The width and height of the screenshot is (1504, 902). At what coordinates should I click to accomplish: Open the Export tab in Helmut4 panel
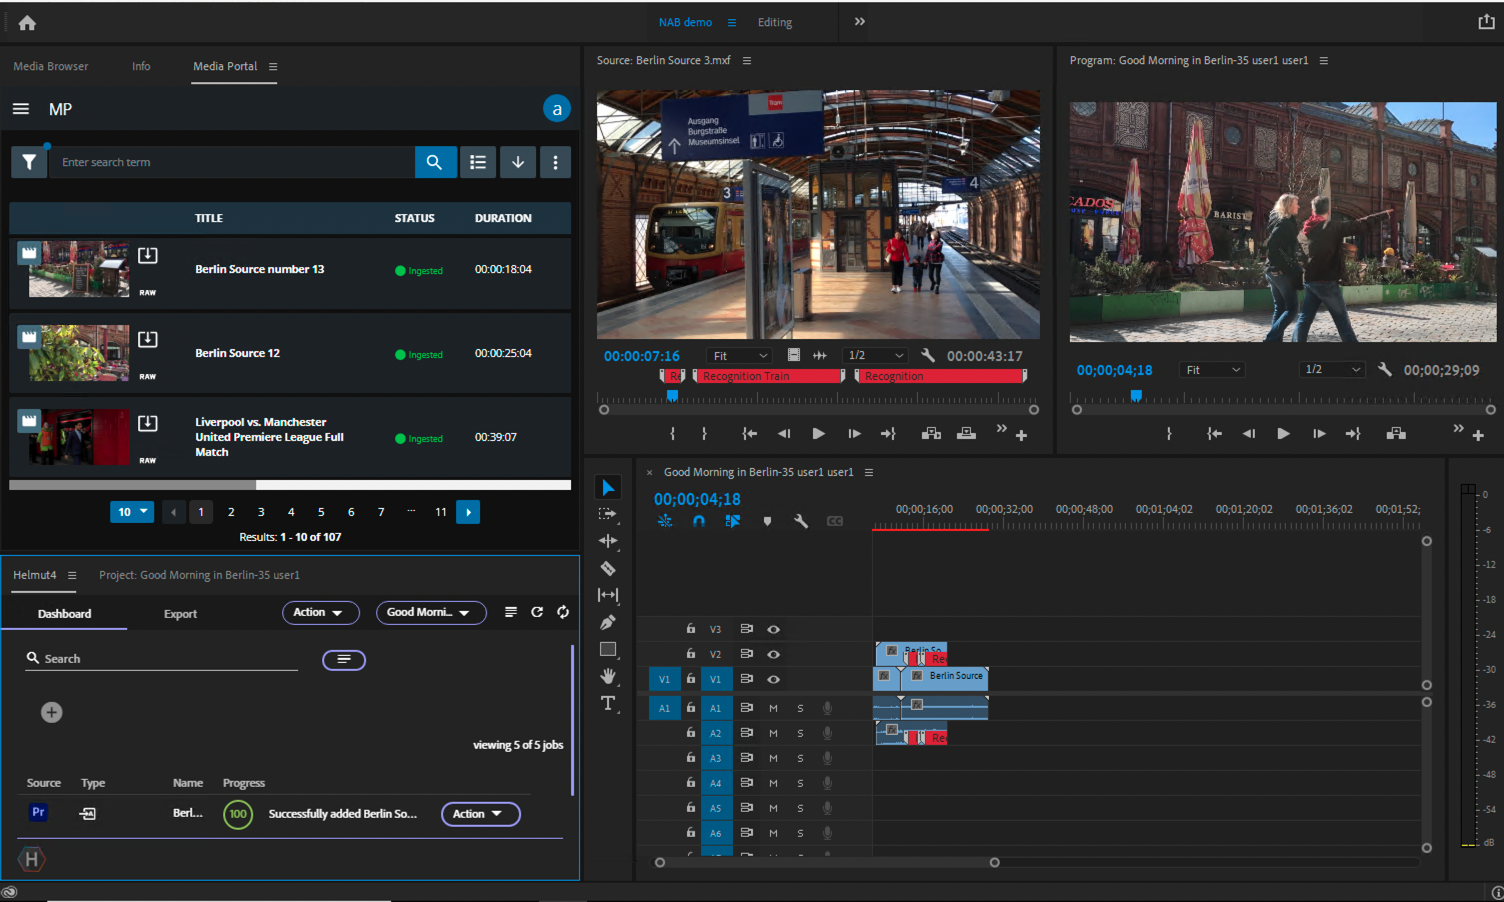pos(180,614)
